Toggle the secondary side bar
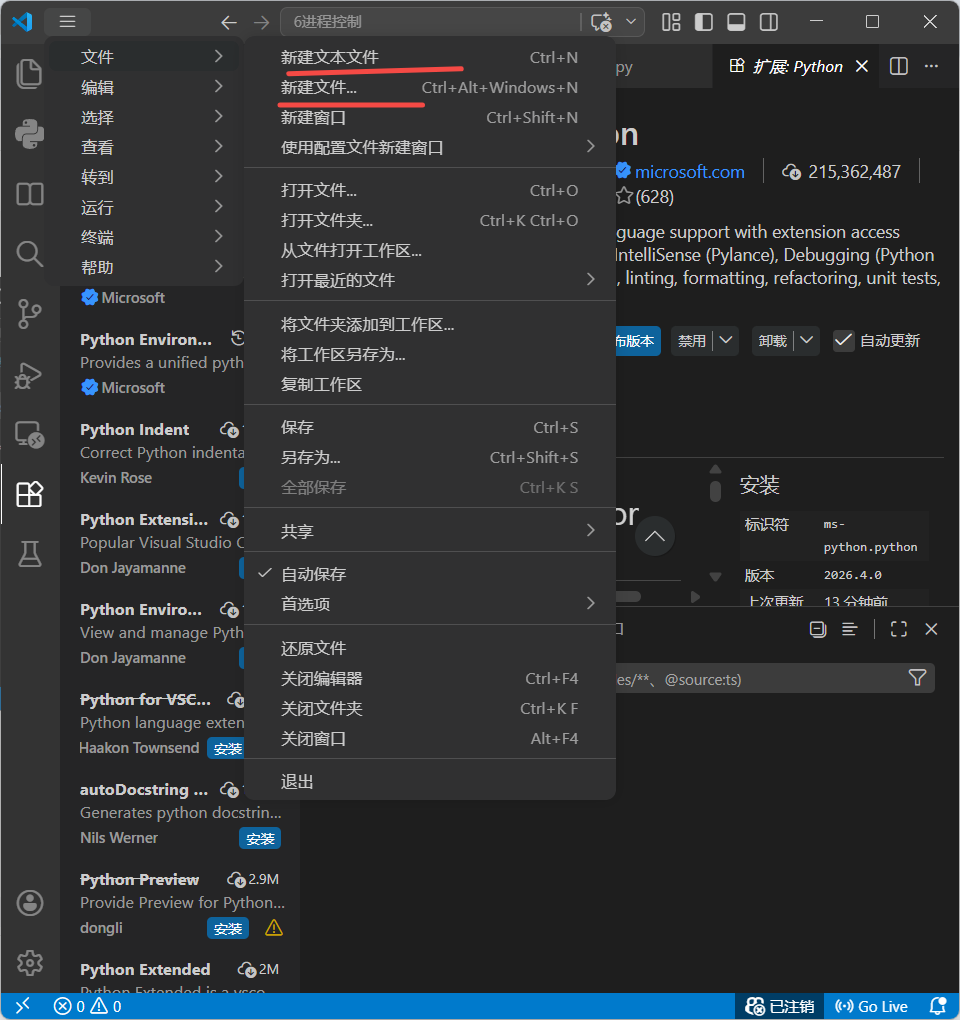The width and height of the screenshot is (960, 1020). point(769,22)
